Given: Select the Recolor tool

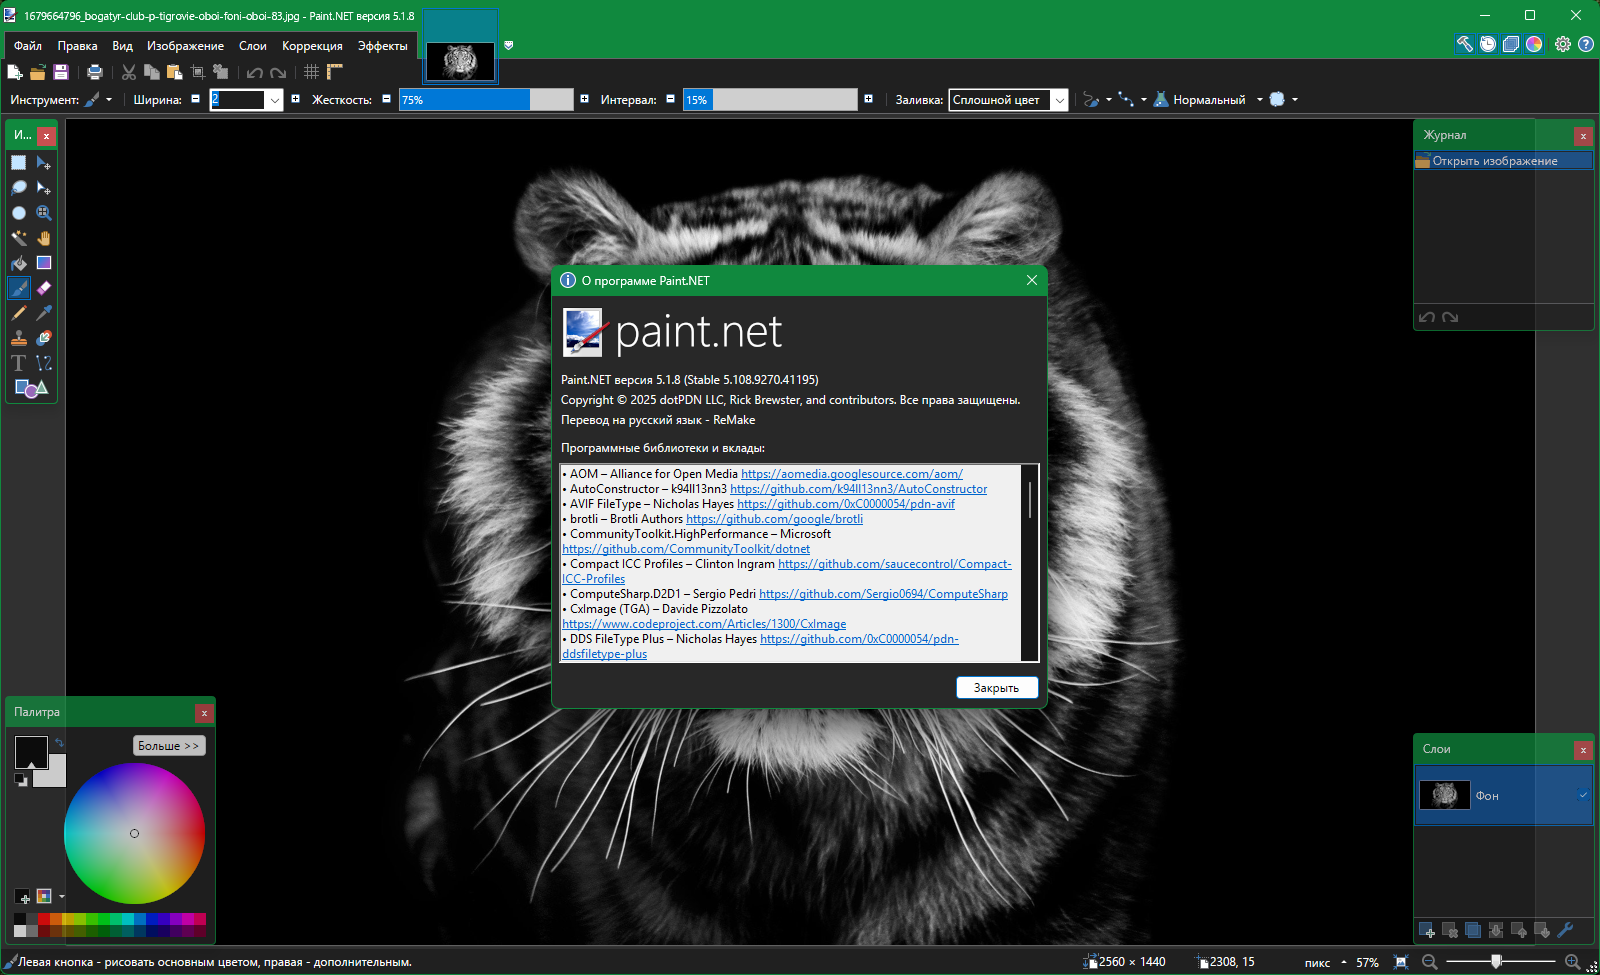Looking at the screenshot, I should coord(44,338).
